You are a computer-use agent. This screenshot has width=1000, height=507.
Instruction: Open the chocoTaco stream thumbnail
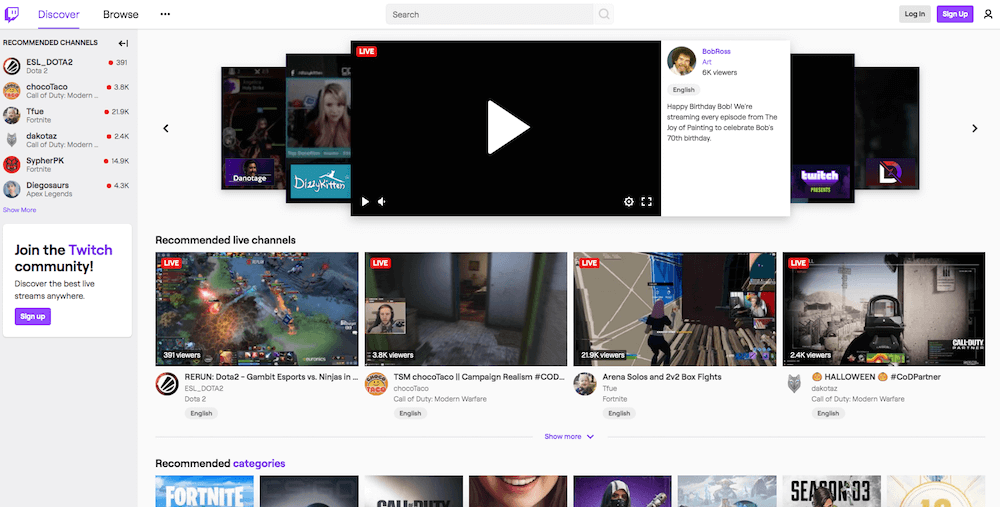click(466, 309)
